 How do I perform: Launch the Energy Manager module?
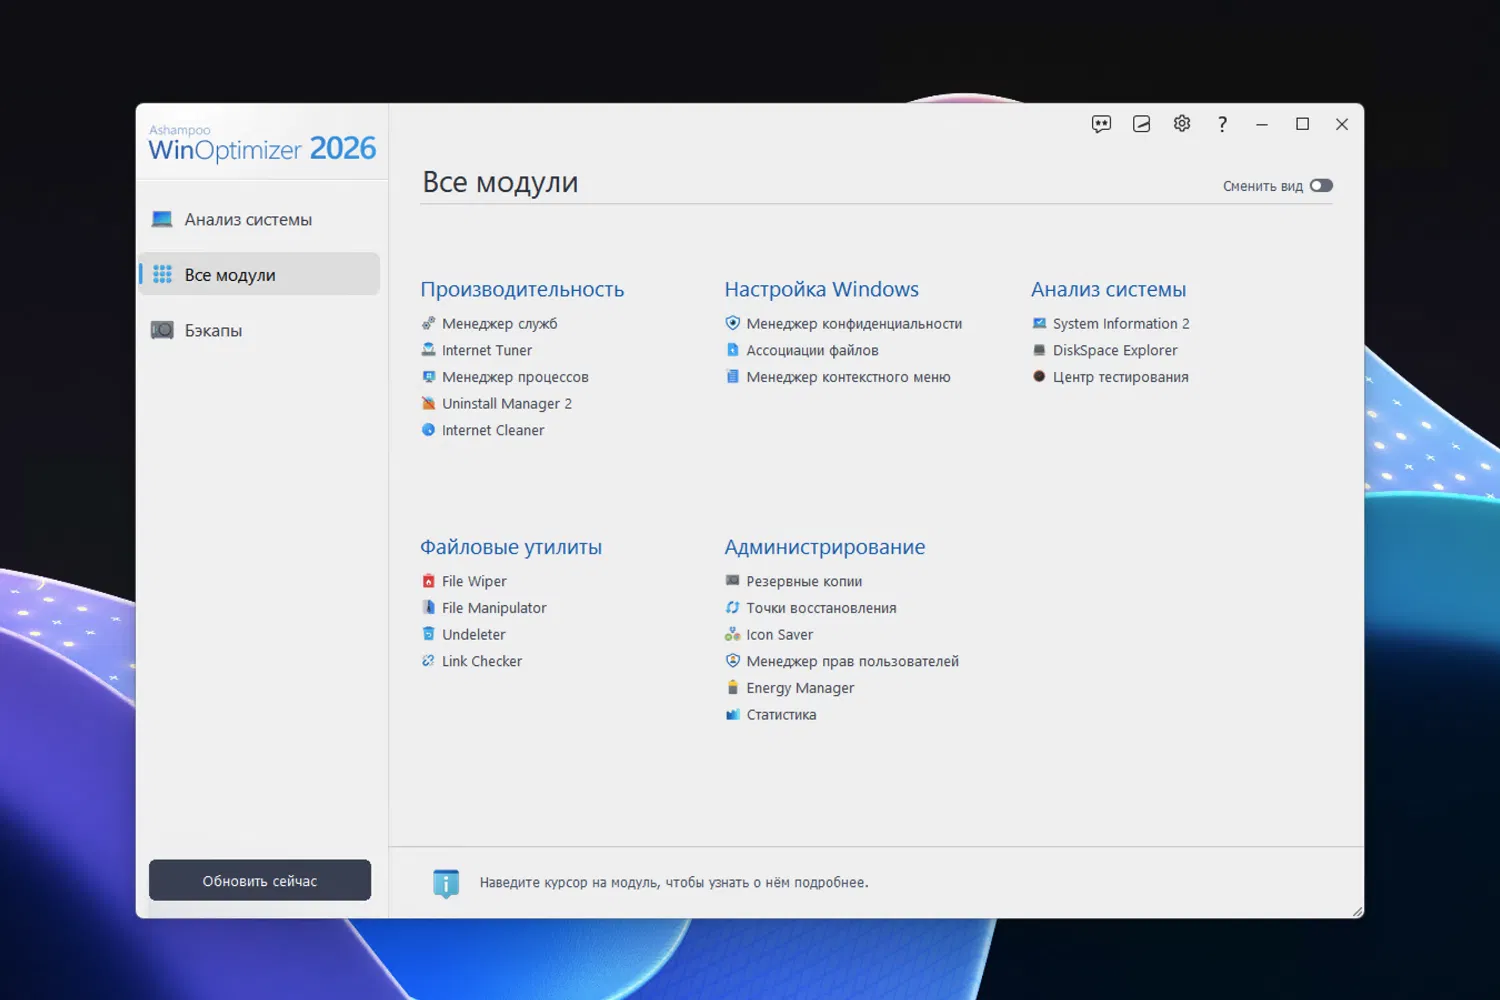800,688
